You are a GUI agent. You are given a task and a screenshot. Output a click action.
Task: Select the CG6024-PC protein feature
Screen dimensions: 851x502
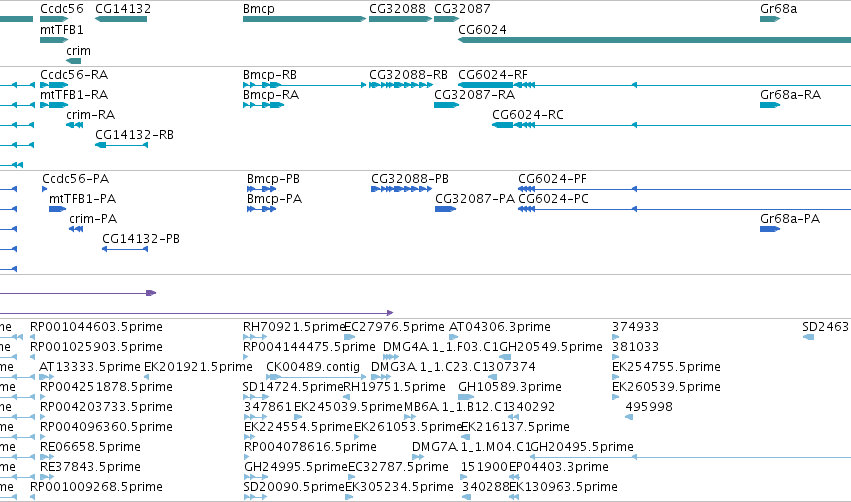[x=684, y=209]
